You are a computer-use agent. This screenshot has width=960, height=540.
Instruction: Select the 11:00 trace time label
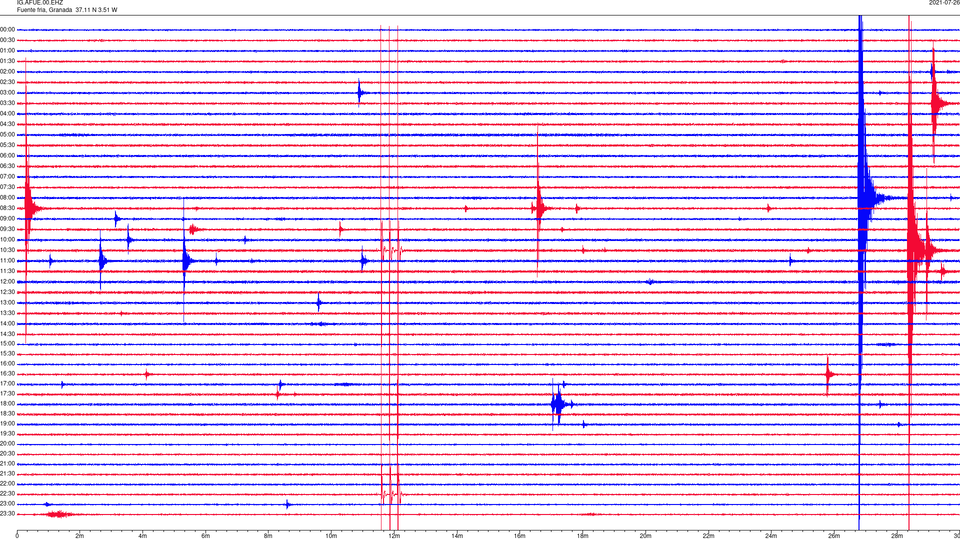[x=8, y=260]
